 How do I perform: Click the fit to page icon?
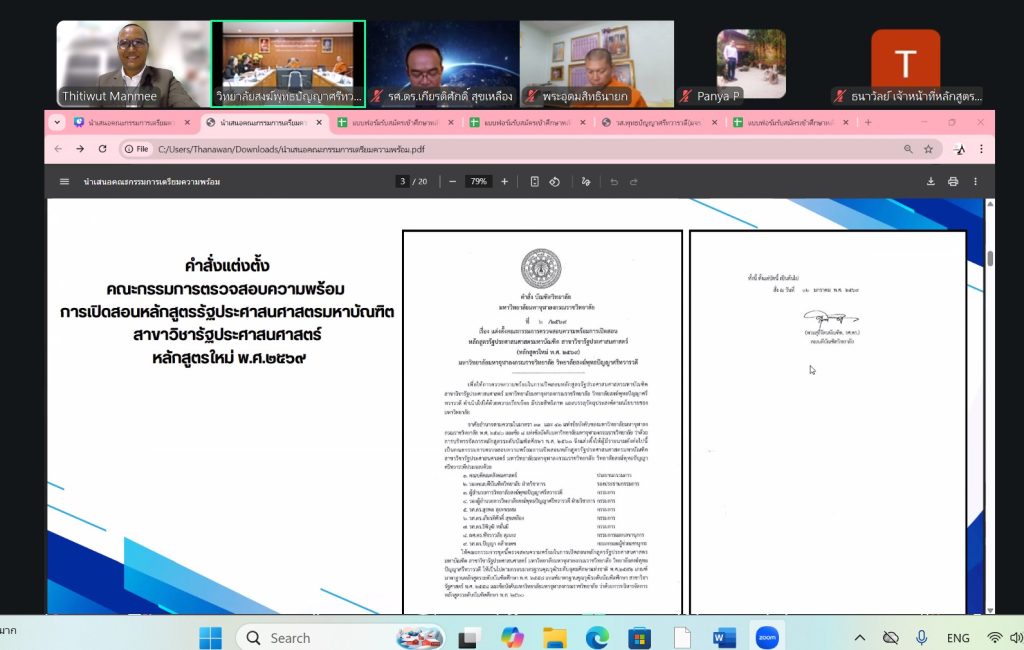[x=534, y=181]
